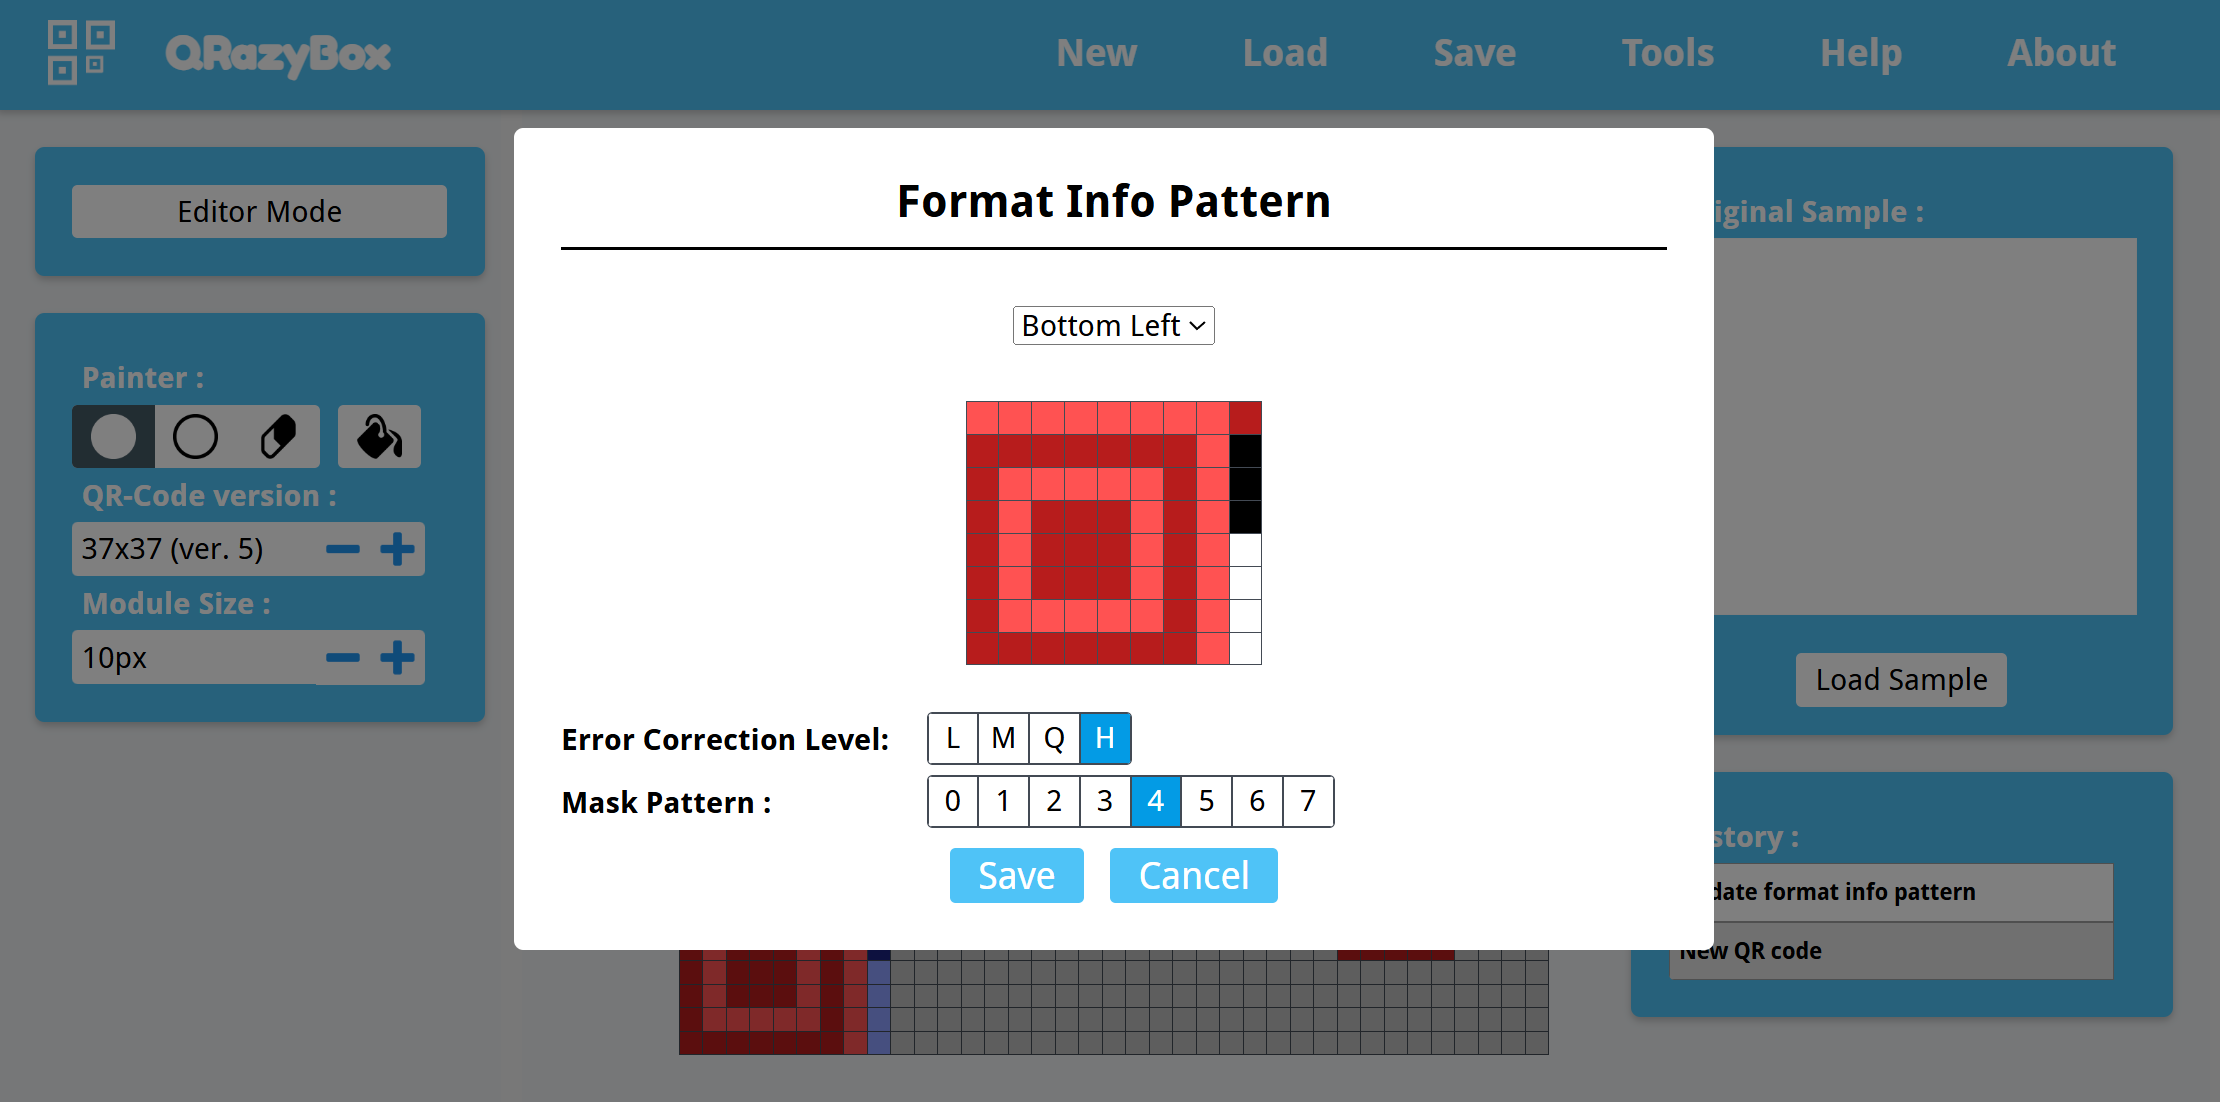Open the Help menu
The height and width of the screenshot is (1102, 2220).
coord(1860,53)
